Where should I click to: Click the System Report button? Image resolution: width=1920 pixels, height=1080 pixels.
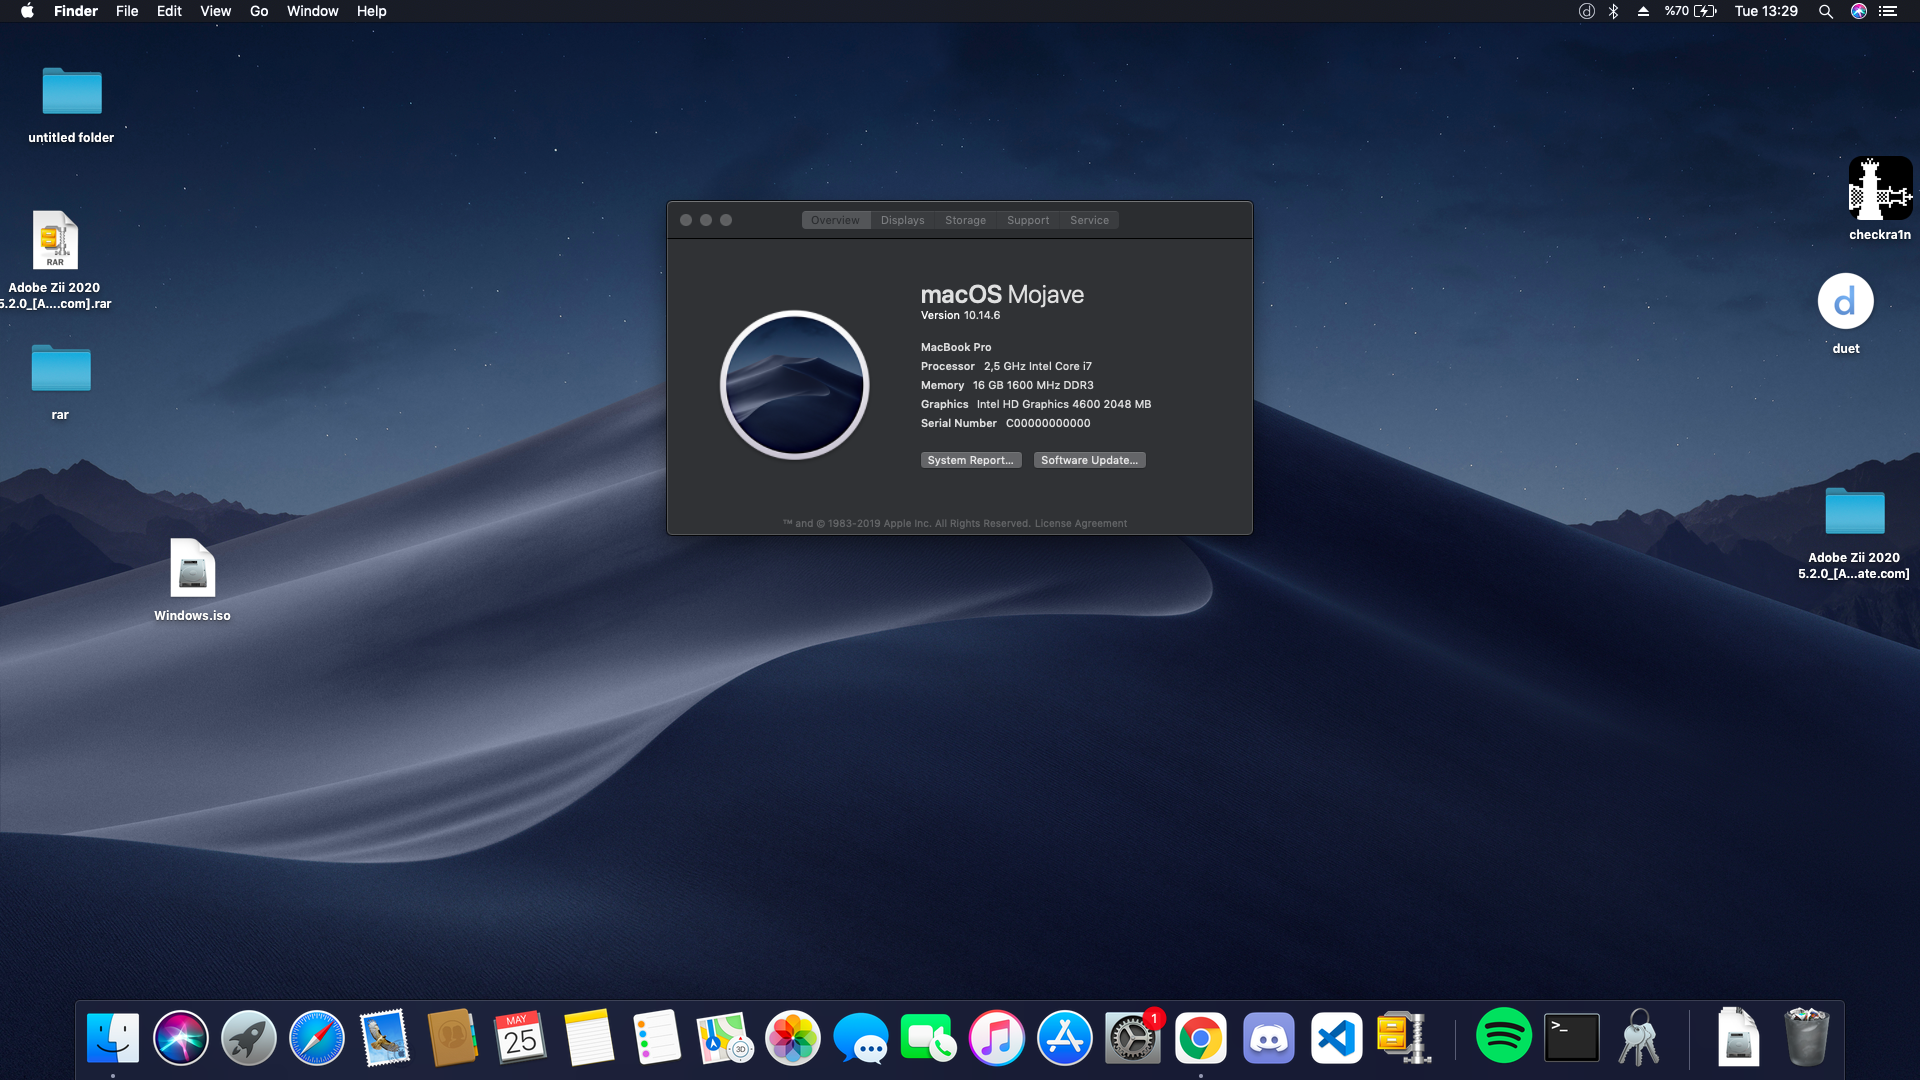[971, 460]
